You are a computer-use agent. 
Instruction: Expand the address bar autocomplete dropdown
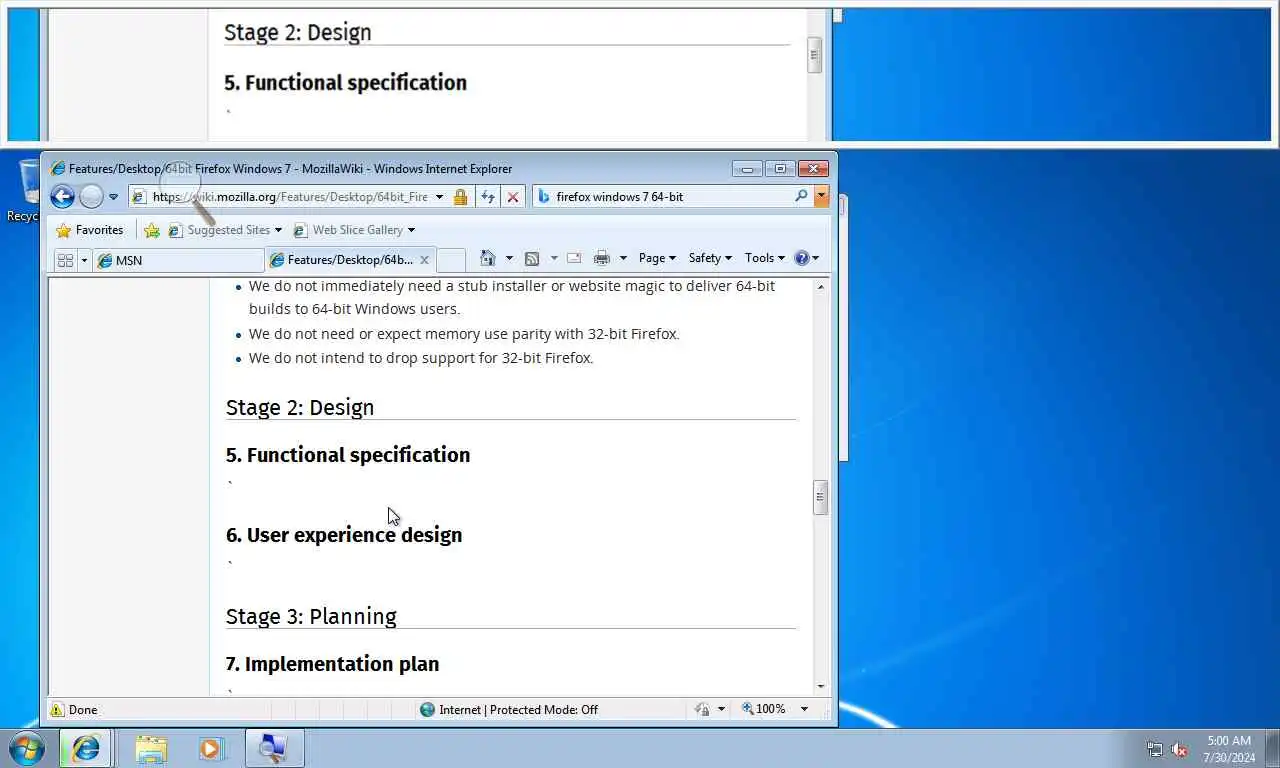coord(439,197)
